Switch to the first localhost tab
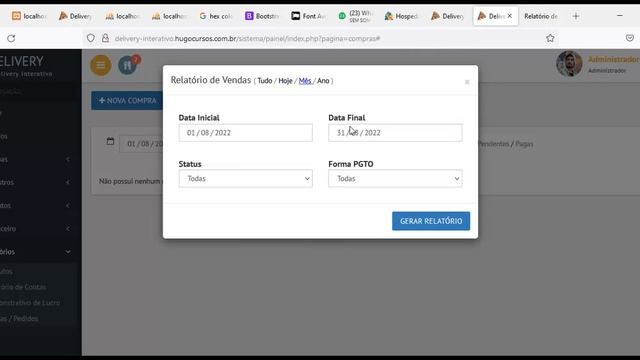 click(29, 16)
